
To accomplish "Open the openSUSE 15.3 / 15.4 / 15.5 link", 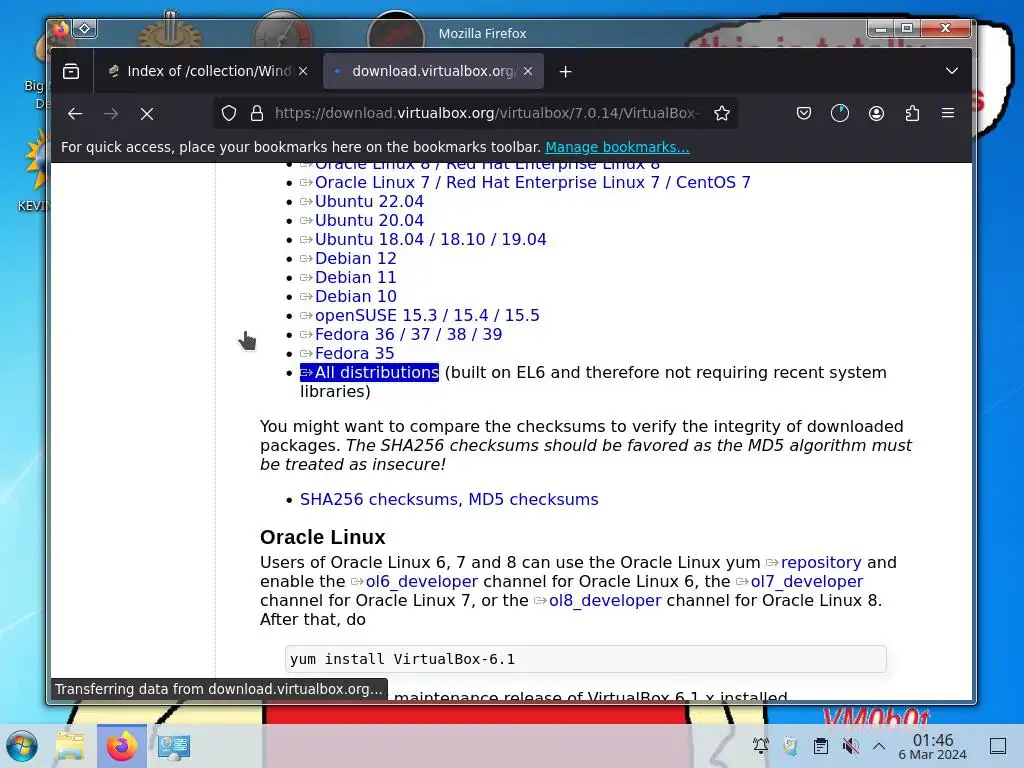I will 427,315.
